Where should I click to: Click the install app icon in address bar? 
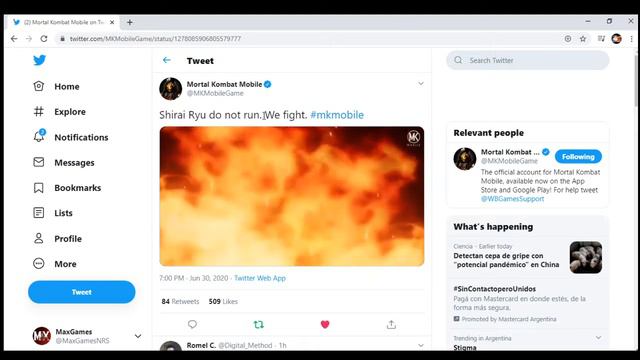click(568, 39)
